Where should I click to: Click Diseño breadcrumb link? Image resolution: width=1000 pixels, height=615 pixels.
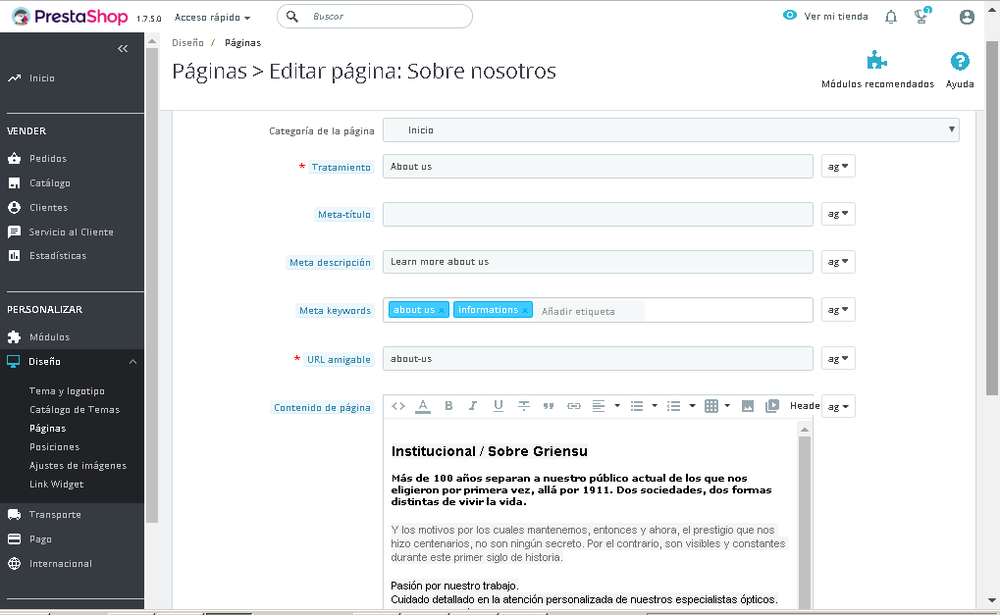[x=188, y=43]
